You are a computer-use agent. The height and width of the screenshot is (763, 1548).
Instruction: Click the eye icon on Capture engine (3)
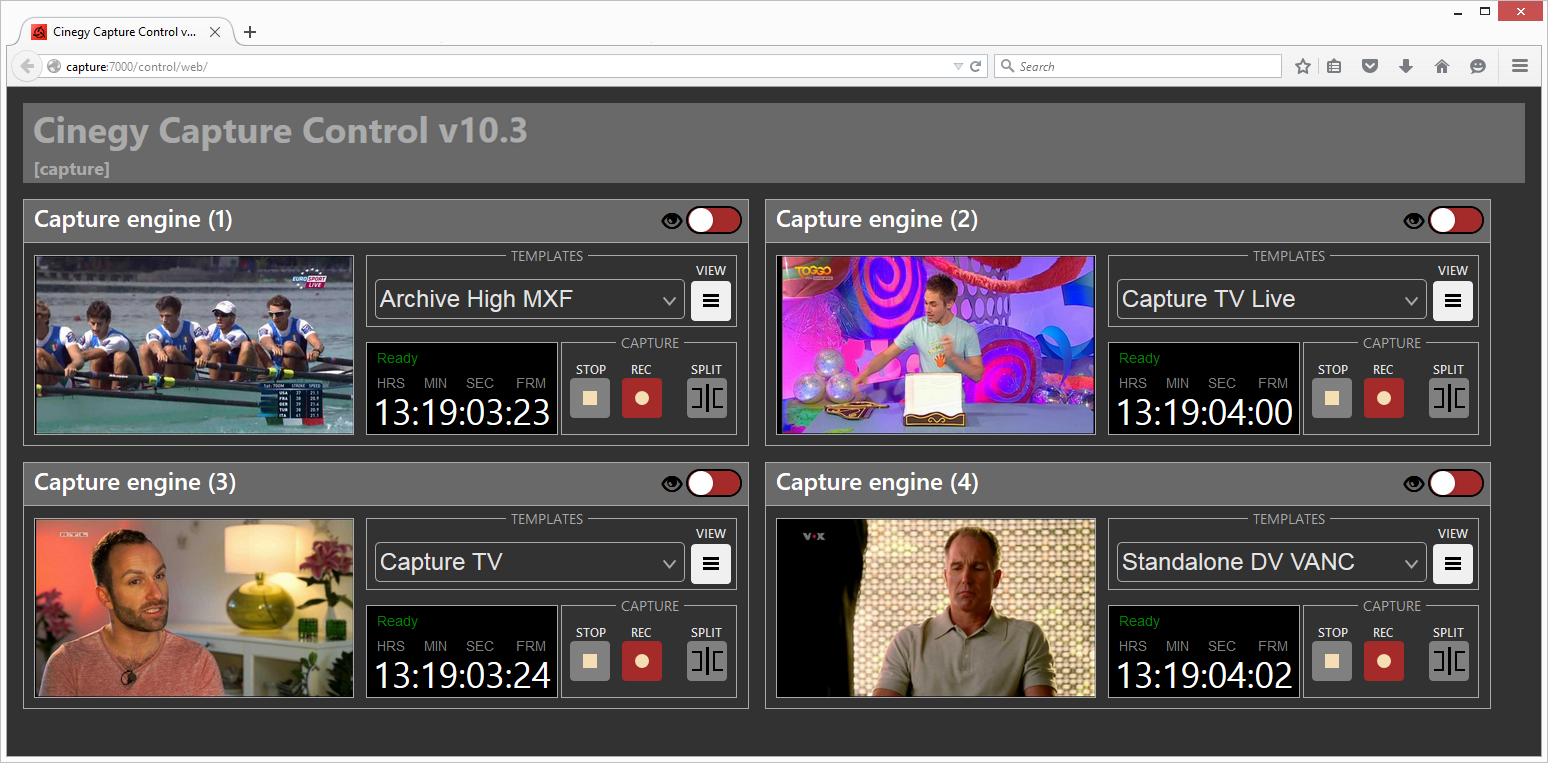(x=672, y=484)
